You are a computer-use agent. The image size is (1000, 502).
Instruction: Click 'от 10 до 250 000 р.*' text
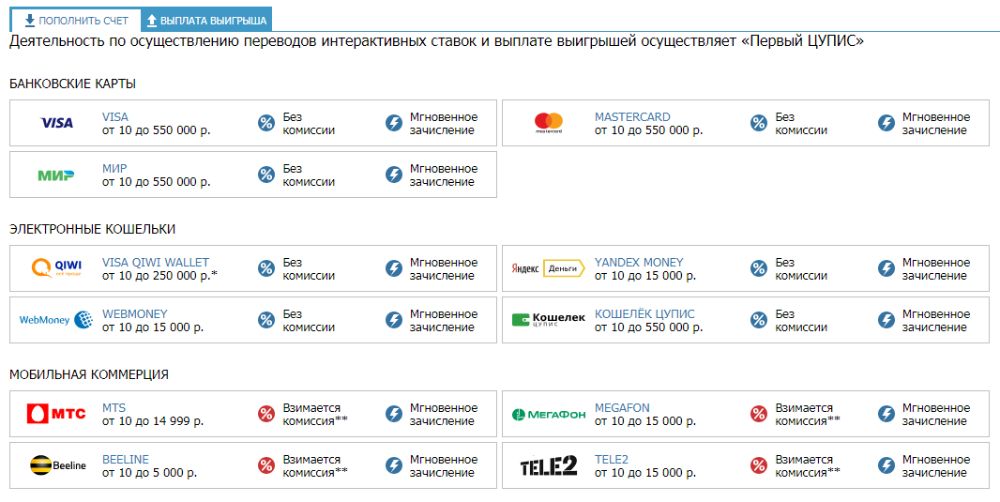pos(159,276)
